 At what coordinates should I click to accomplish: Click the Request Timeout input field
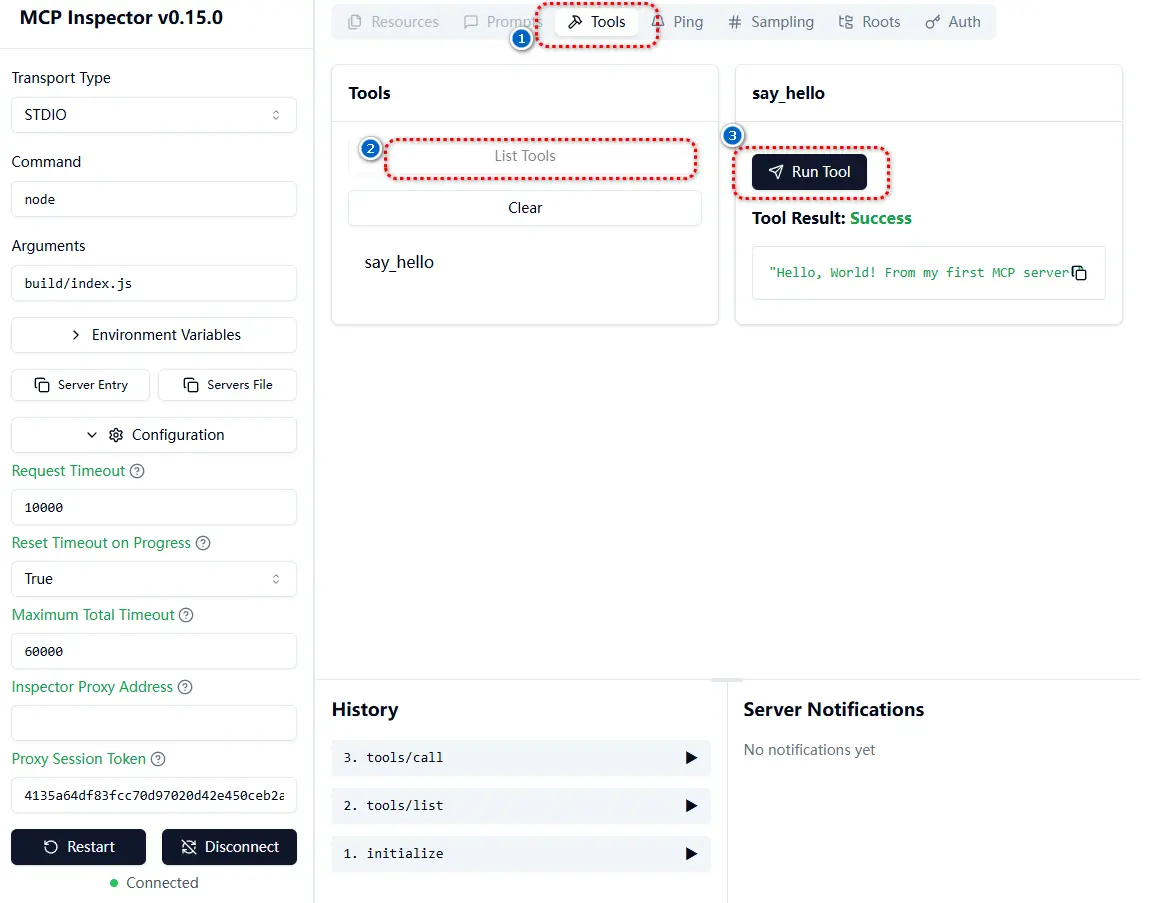[154, 507]
